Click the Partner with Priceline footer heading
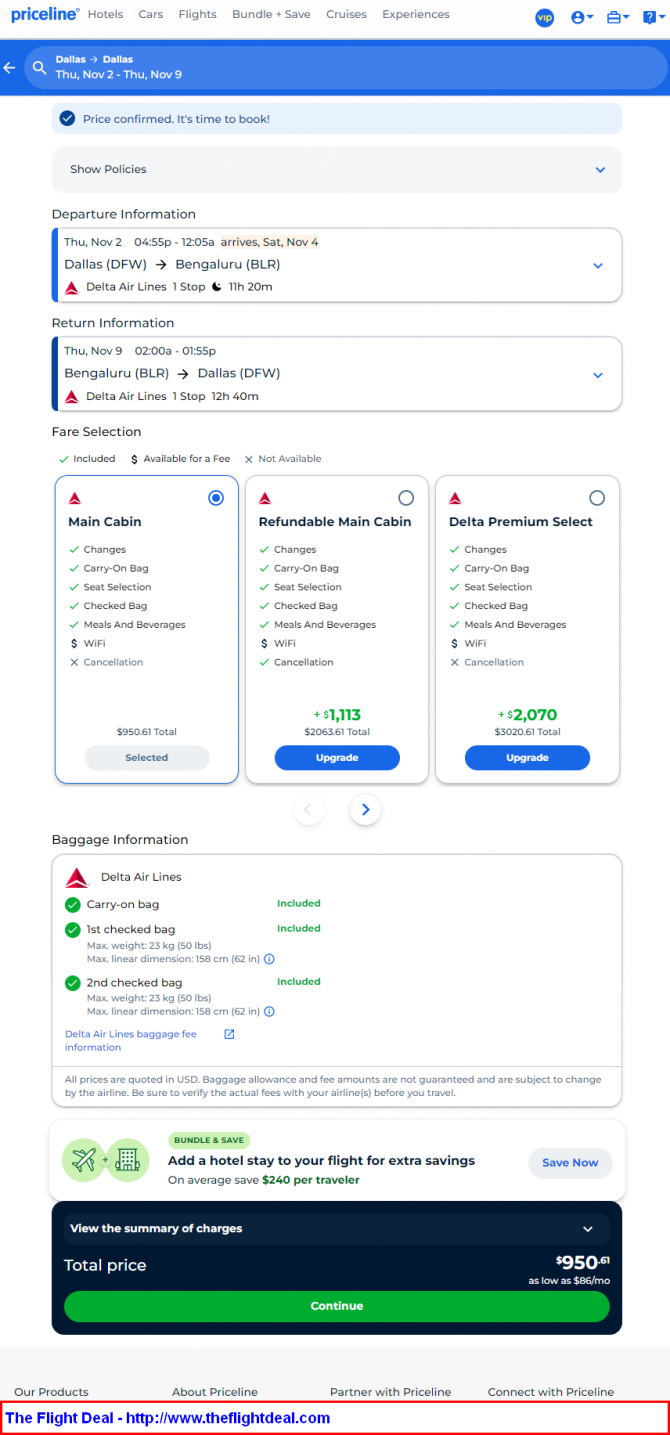This screenshot has height=1435, width=670. 391,1392
